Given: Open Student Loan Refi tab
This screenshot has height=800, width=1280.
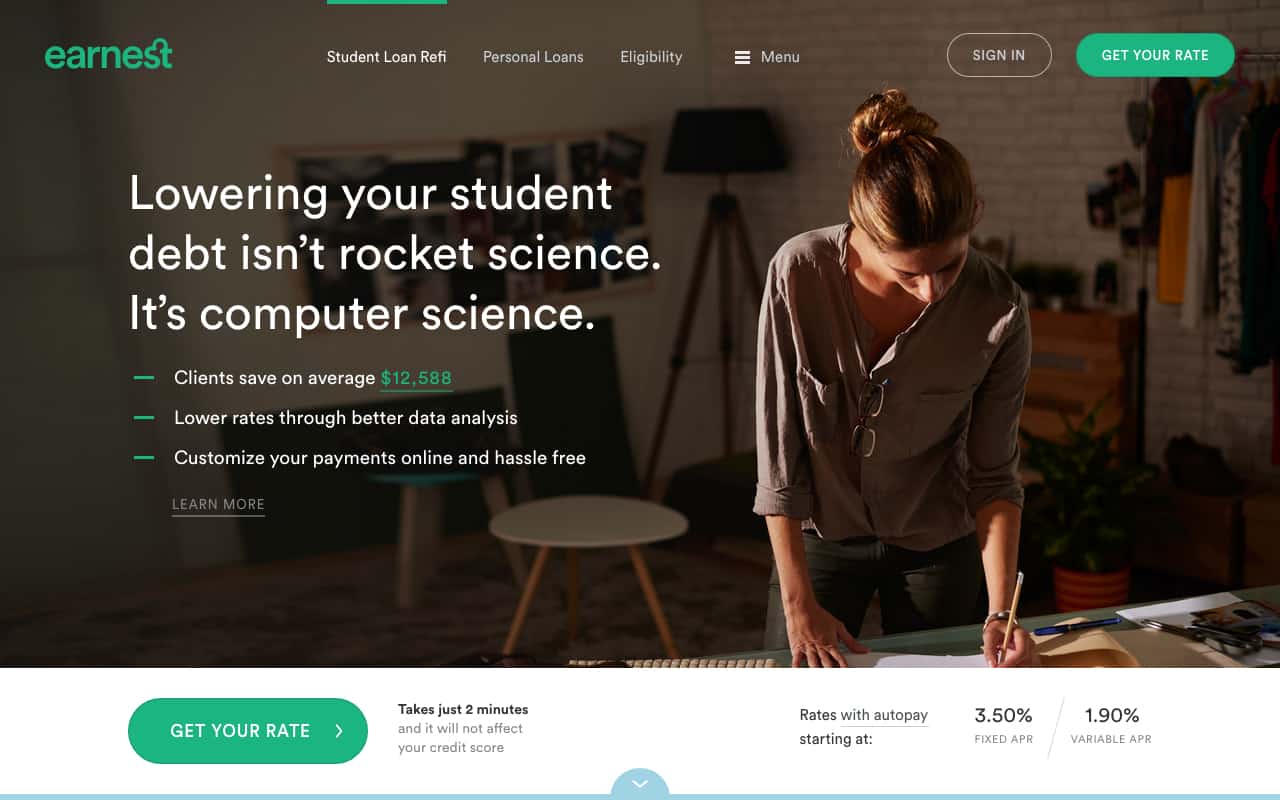Looking at the screenshot, I should 386,57.
